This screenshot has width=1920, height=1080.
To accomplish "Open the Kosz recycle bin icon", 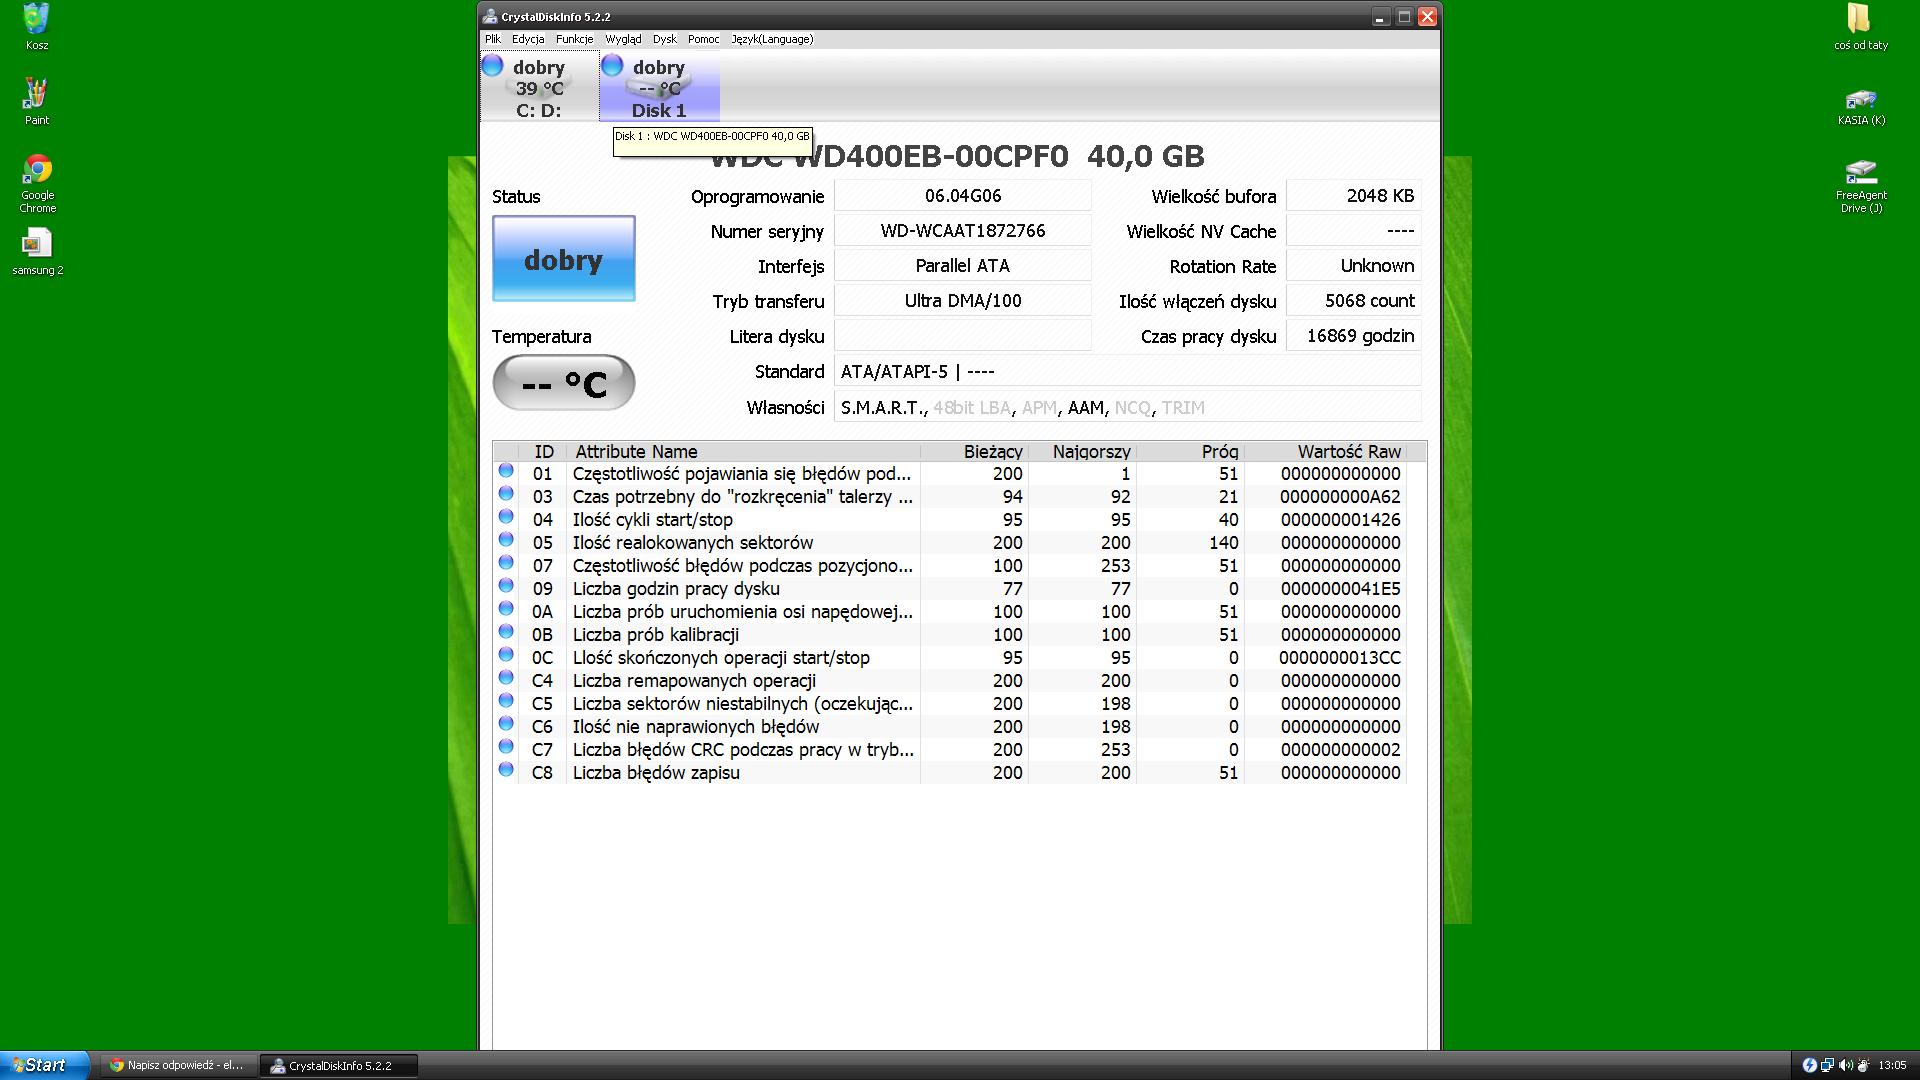I will (x=37, y=26).
